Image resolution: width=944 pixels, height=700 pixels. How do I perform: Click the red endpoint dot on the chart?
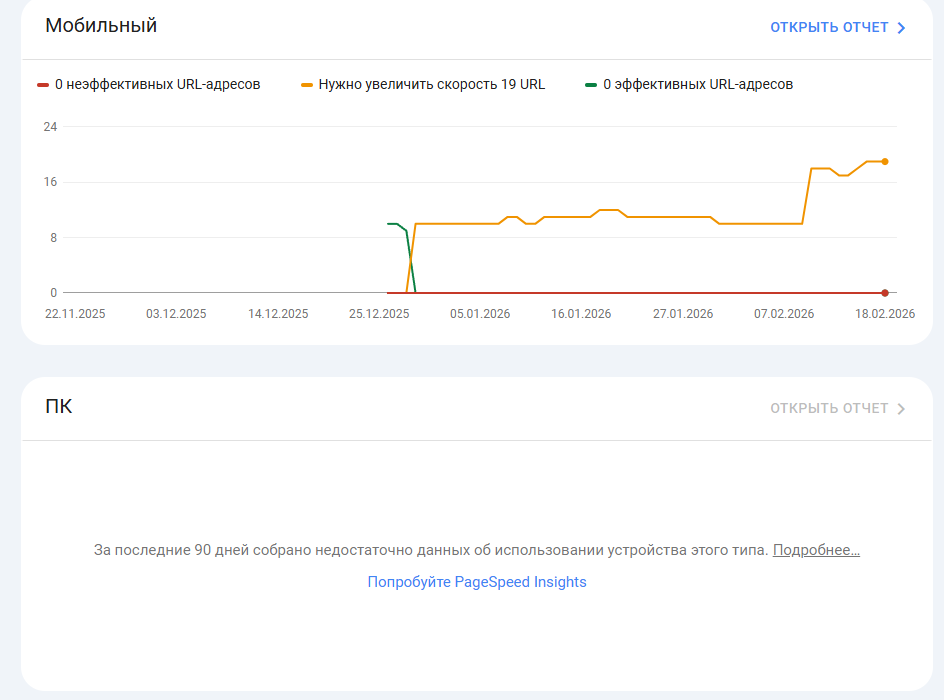point(885,293)
